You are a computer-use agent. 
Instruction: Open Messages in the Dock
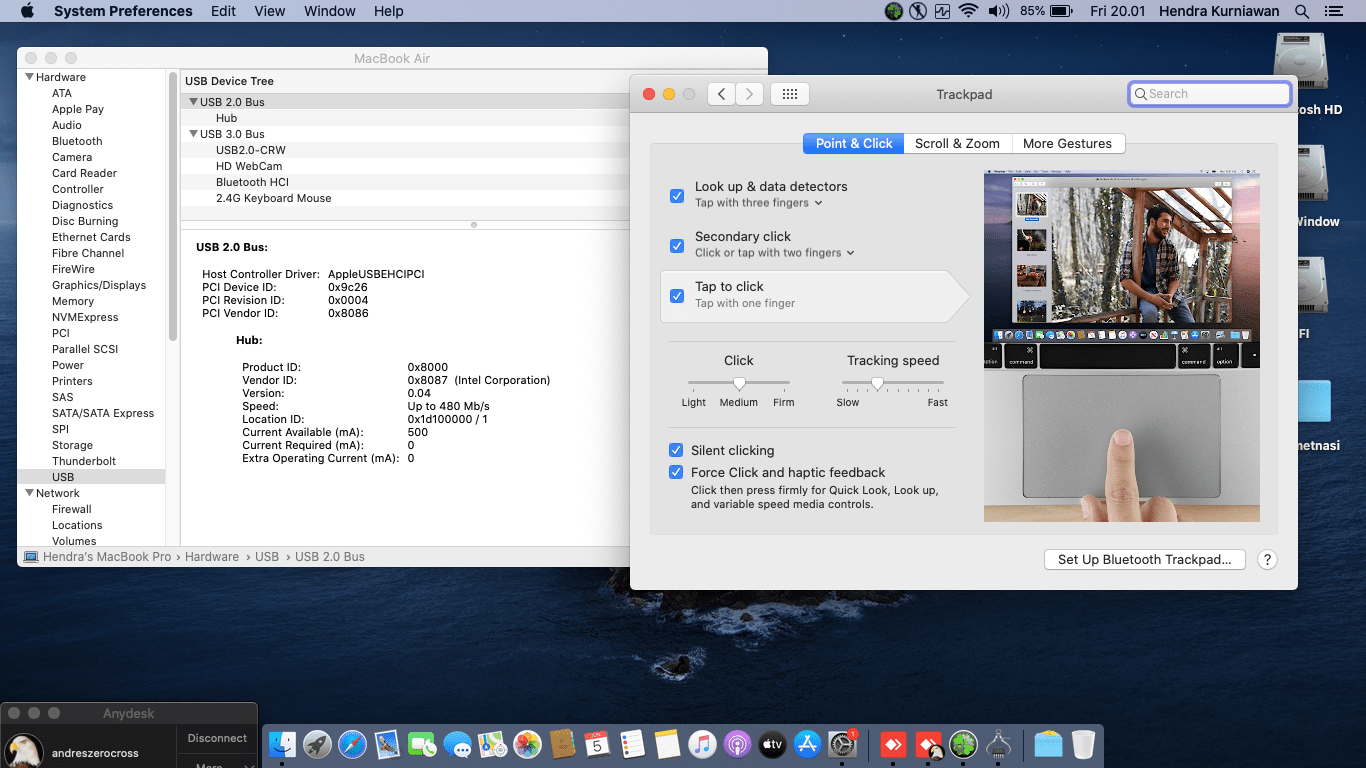click(458, 744)
